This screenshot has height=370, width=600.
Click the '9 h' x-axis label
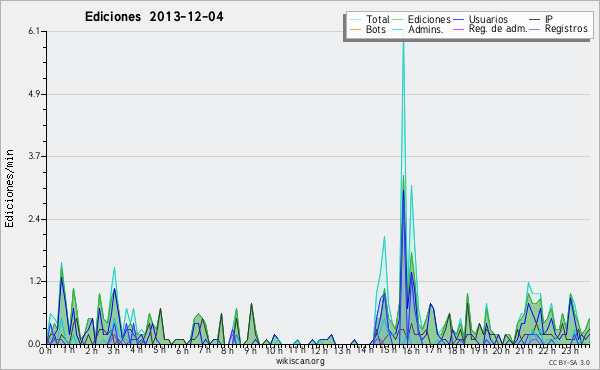[250, 350]
